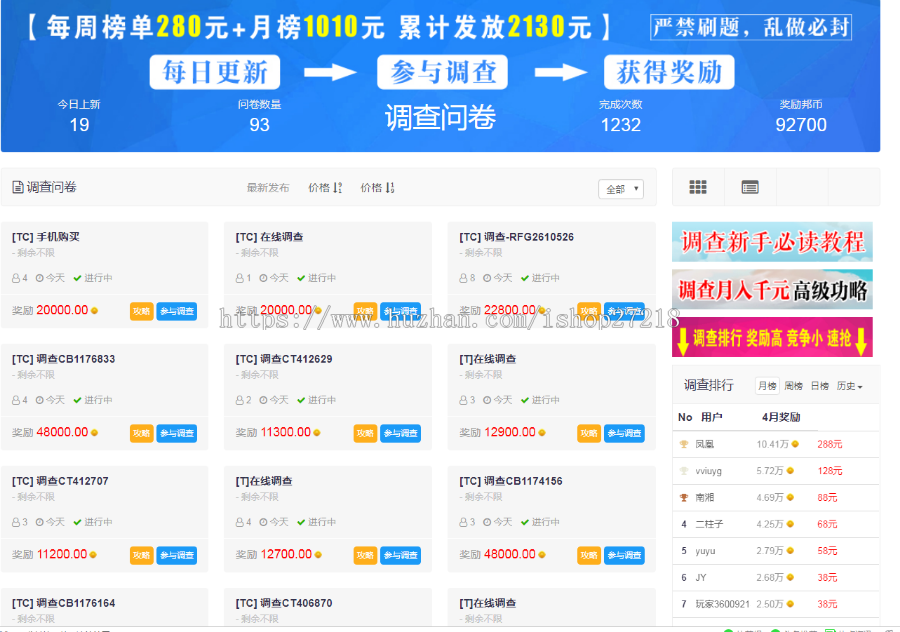Click the 参与调查 banner button

(x=443, y=72)
